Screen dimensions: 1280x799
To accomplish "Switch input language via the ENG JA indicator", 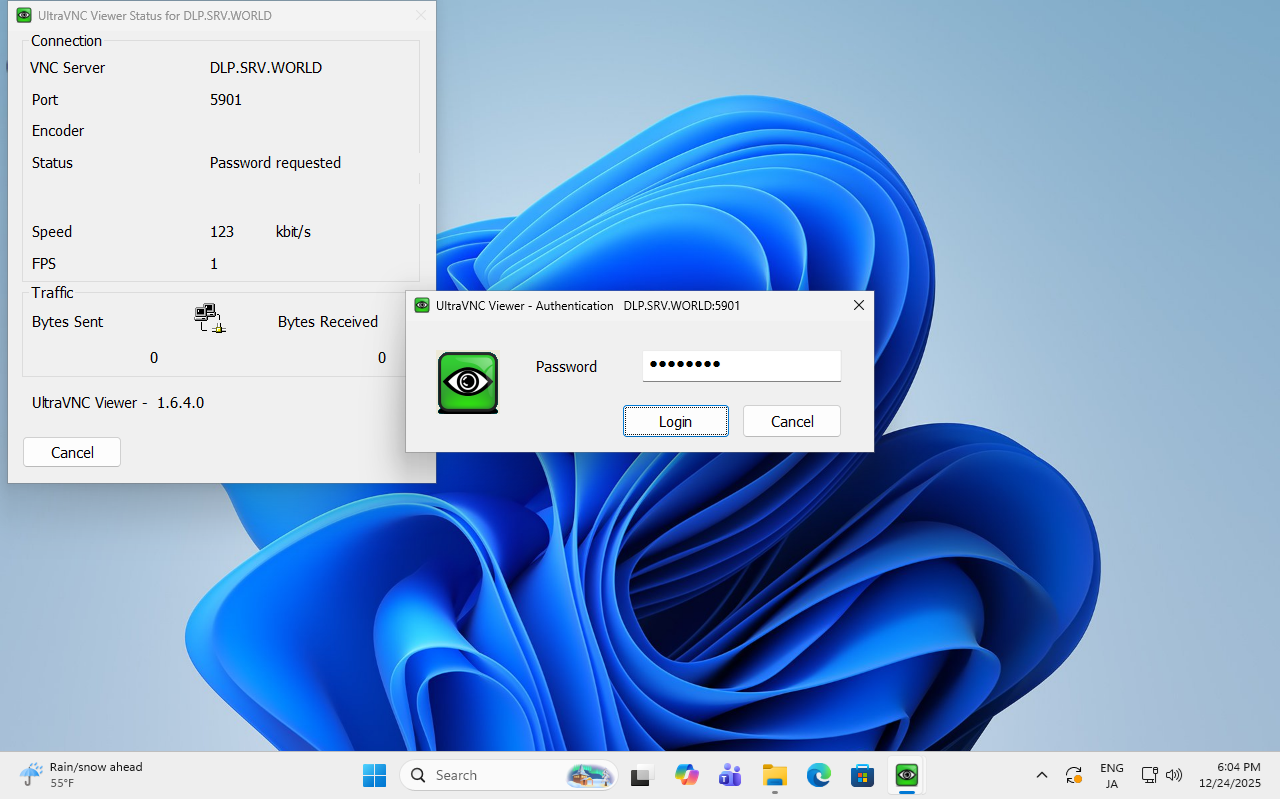I will (1111, 775).
